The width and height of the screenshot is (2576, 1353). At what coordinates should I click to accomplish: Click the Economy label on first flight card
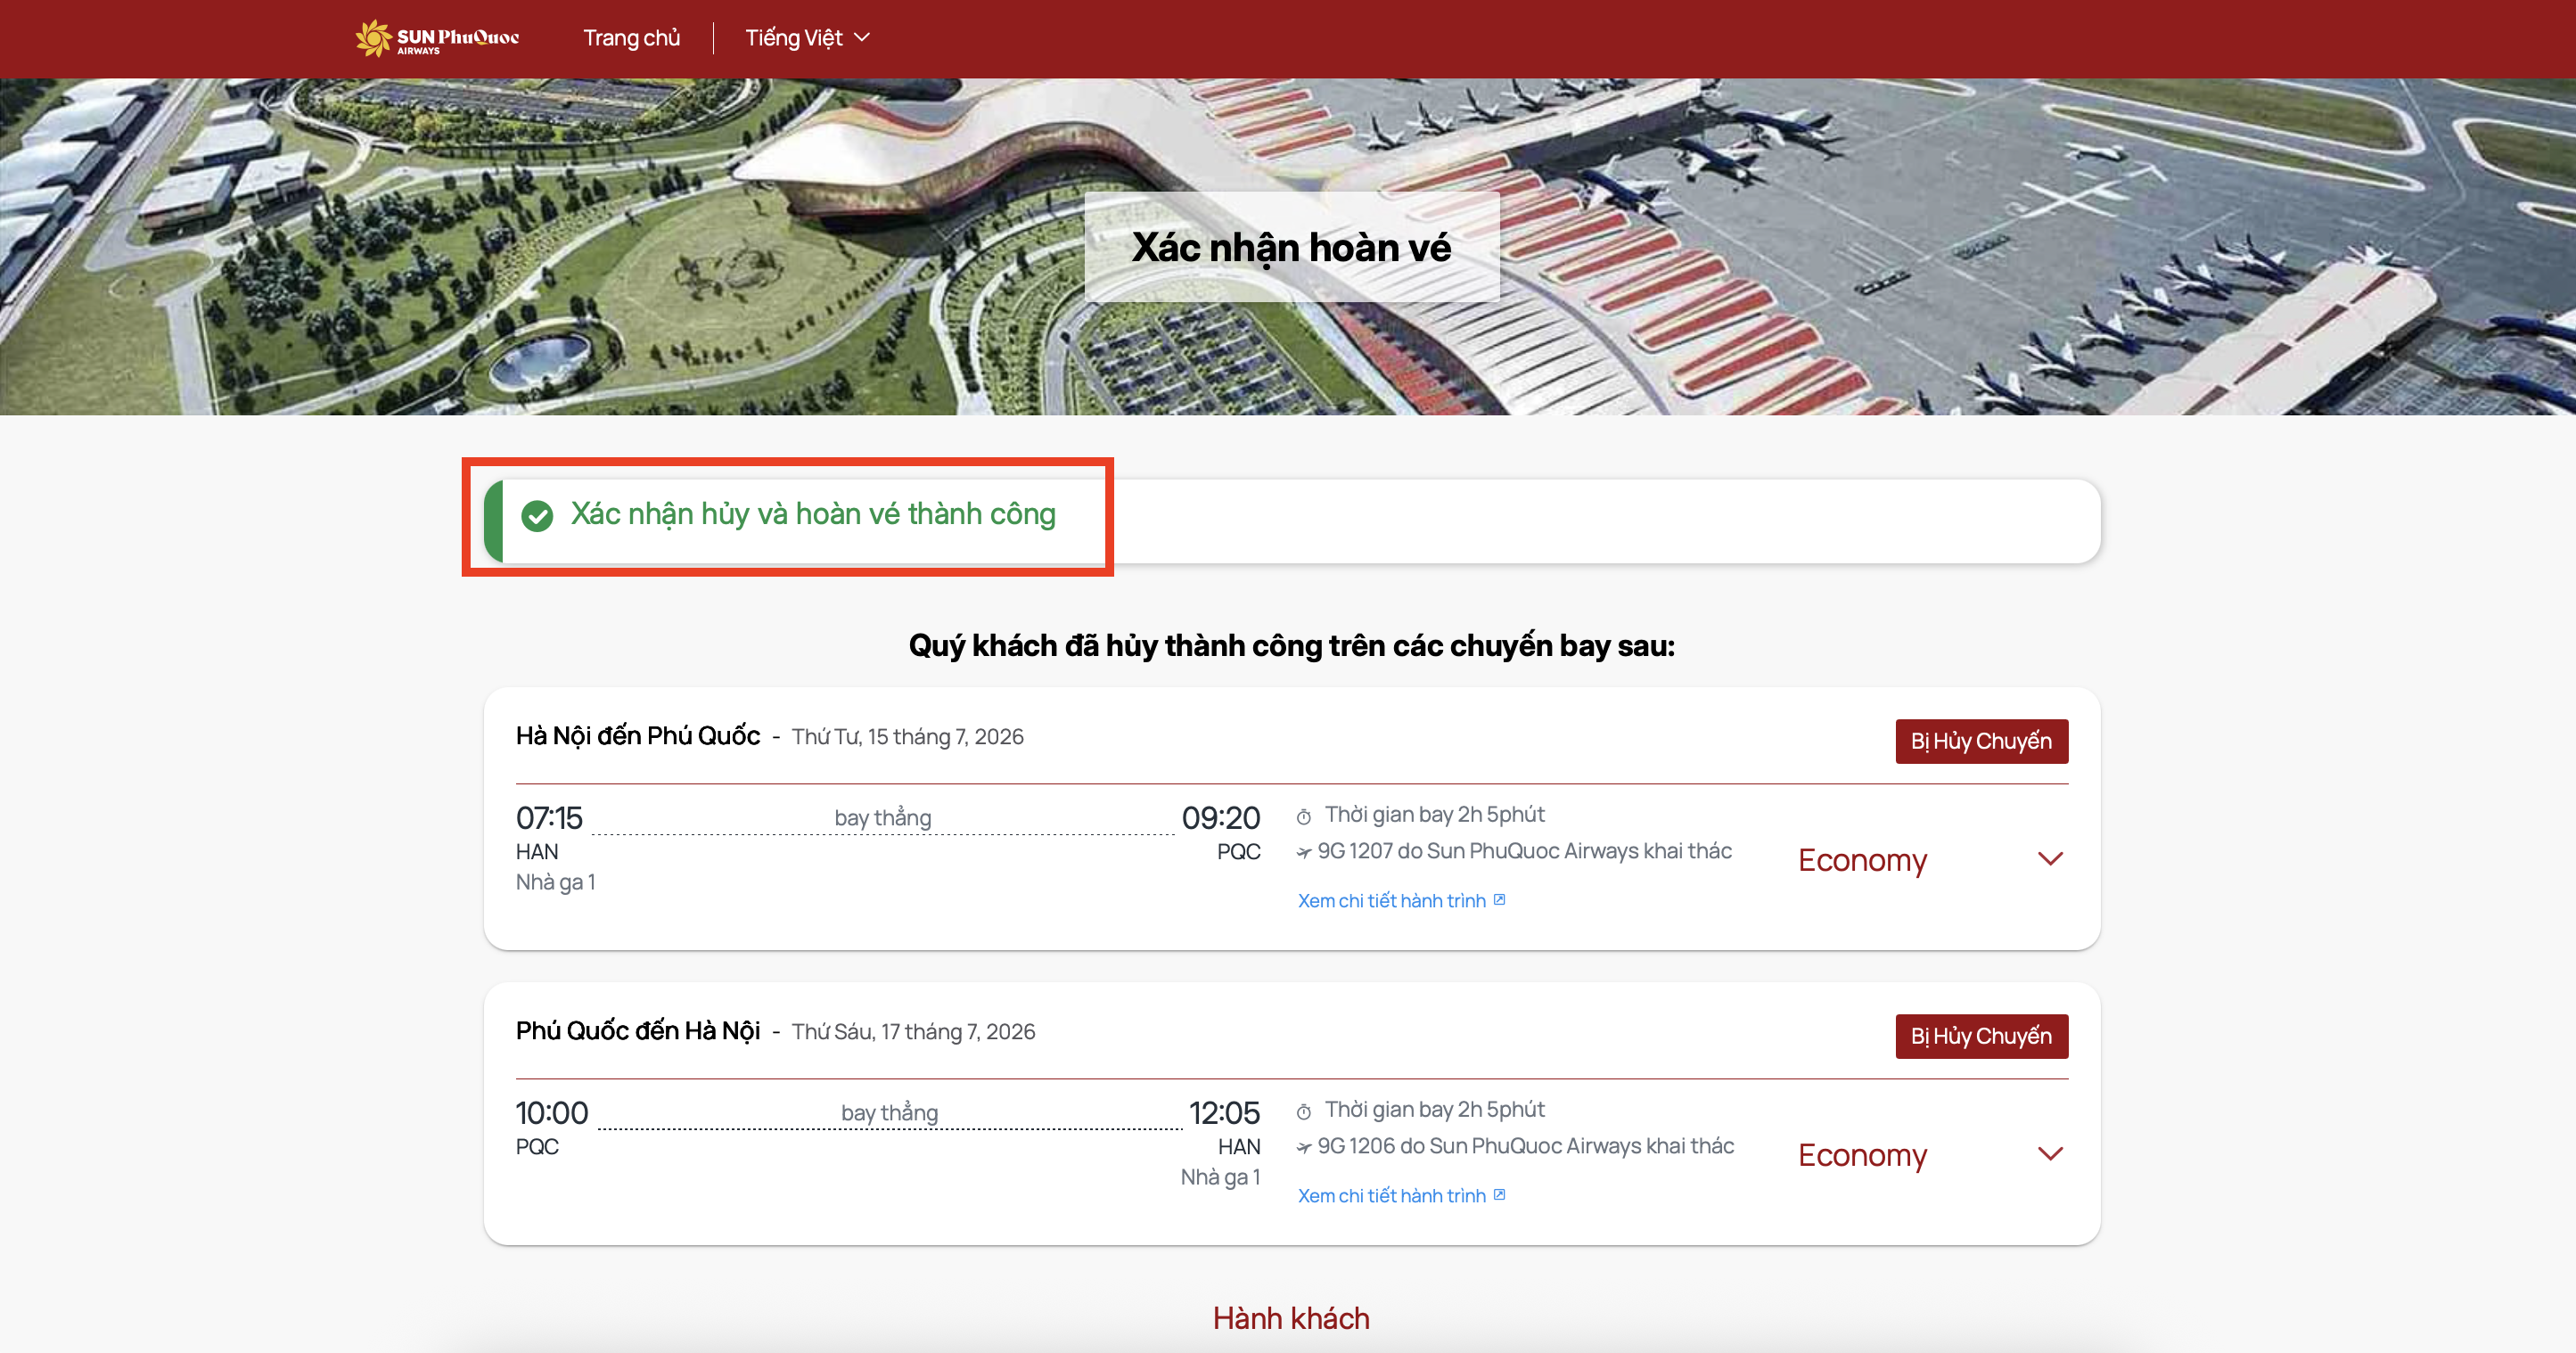click(1862, 860)
